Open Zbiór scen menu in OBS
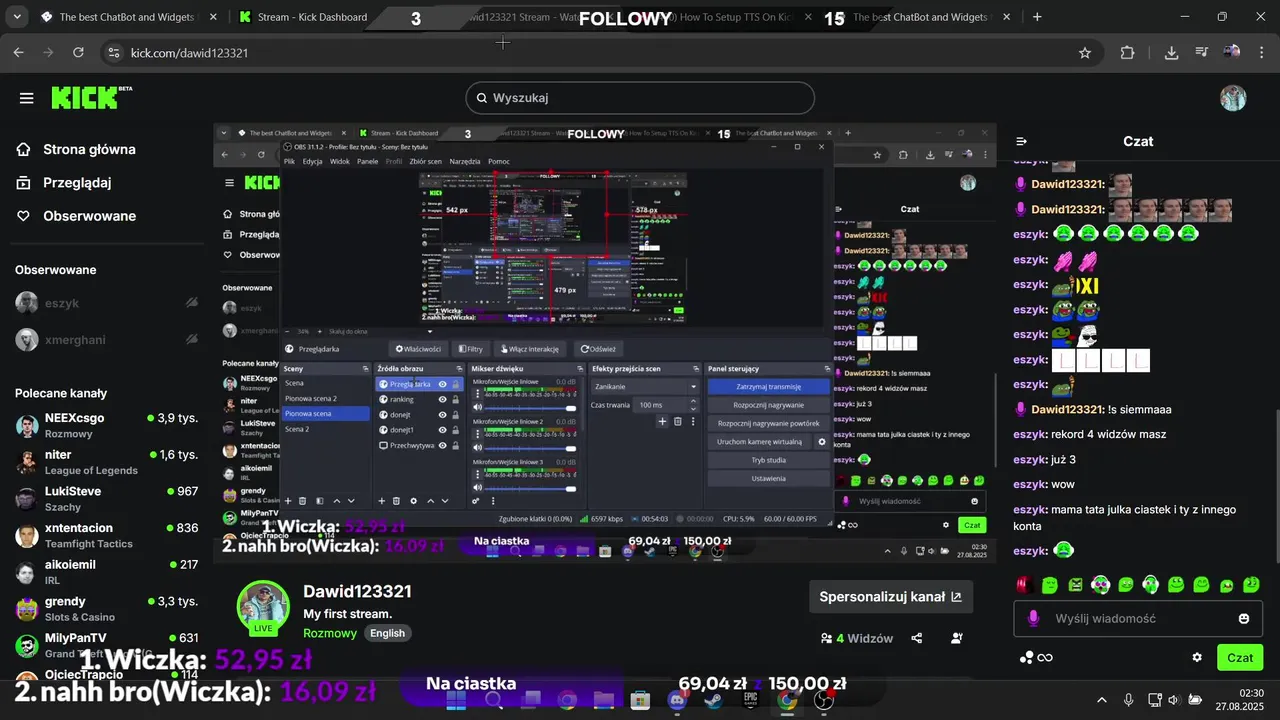 pyautogui.click(x=425, y=161)
